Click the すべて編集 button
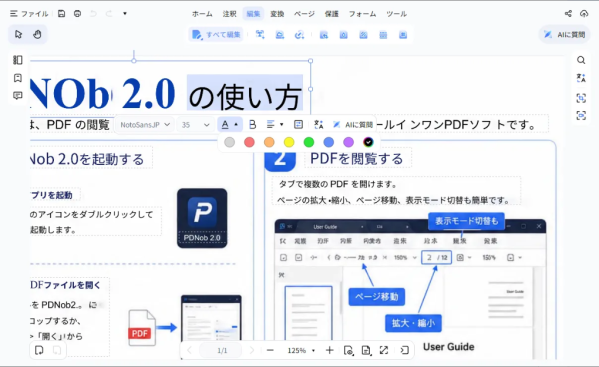Viewport: 599px width, 367px height. click(216, 35)
